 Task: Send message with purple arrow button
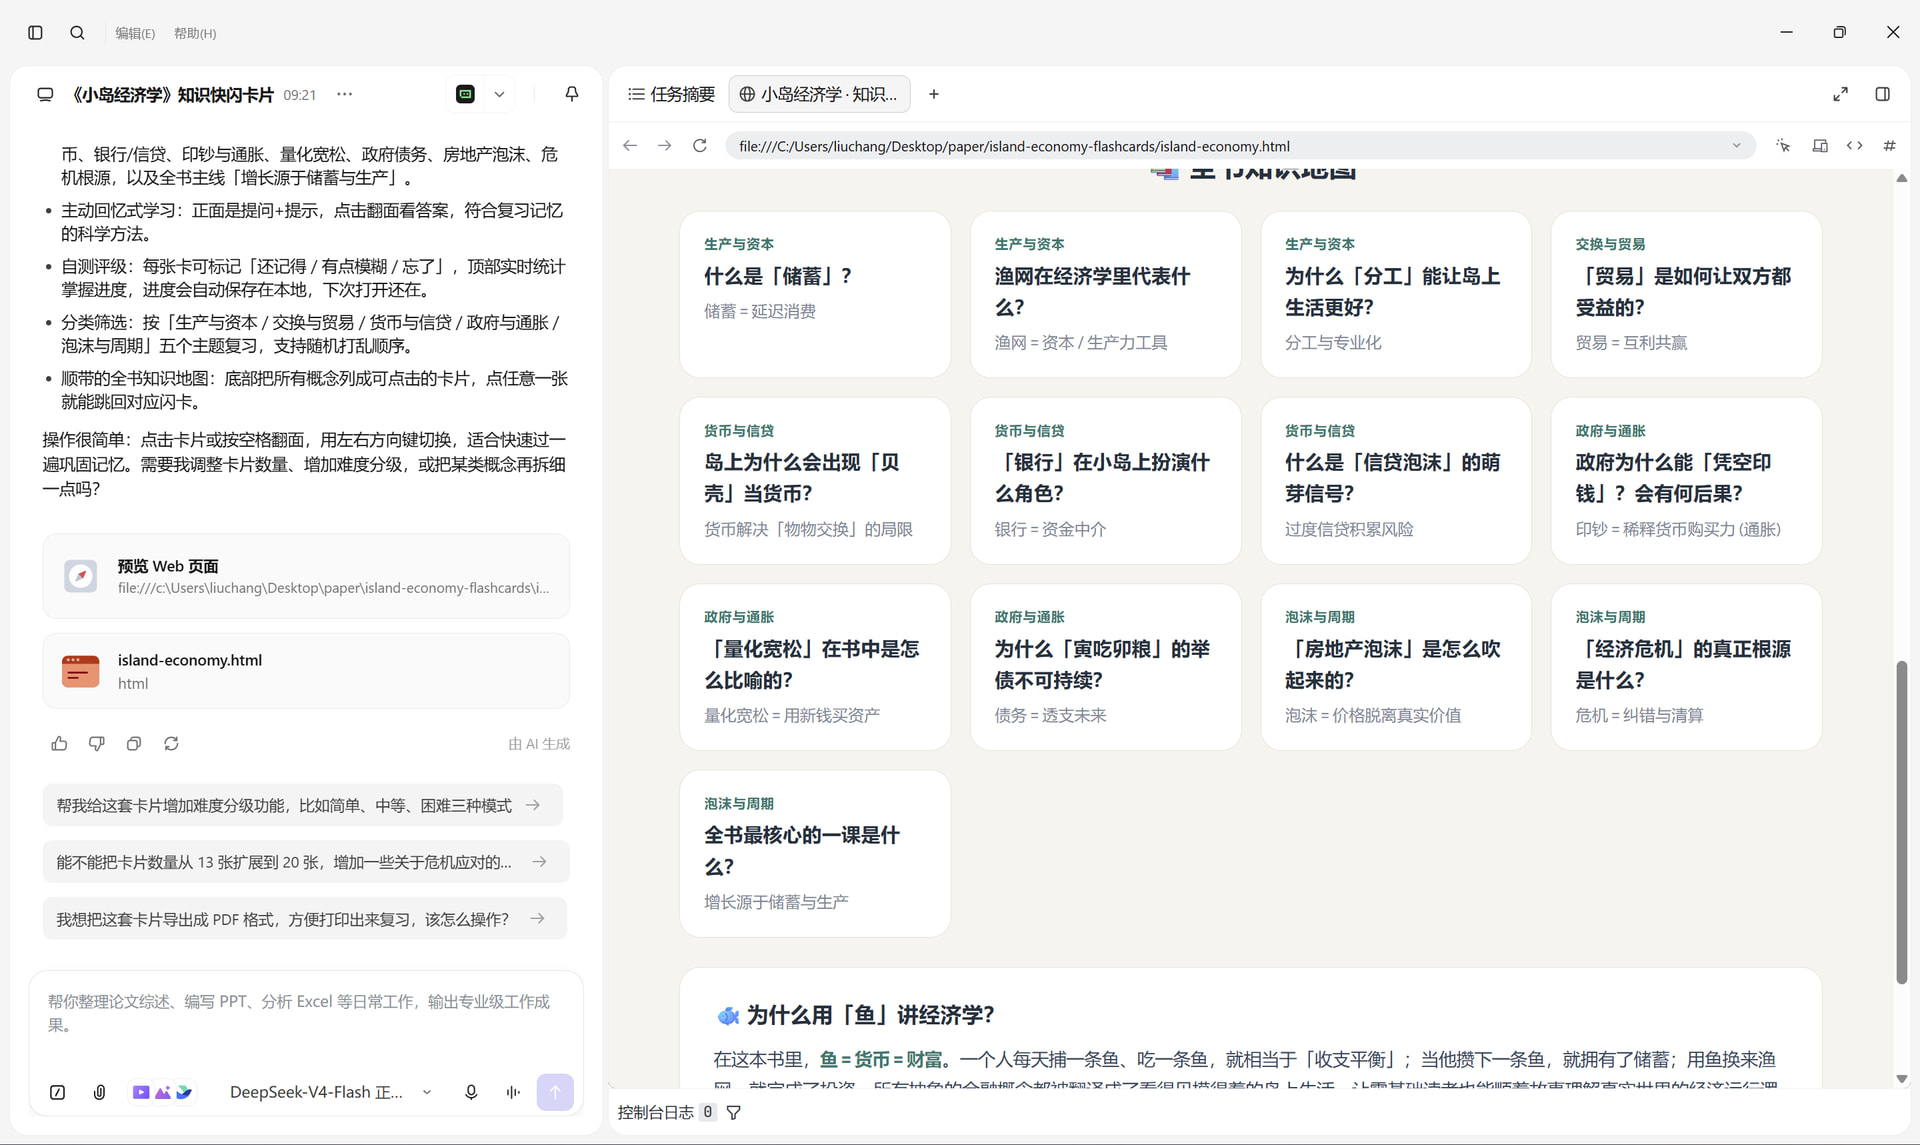coord(555,1092)
